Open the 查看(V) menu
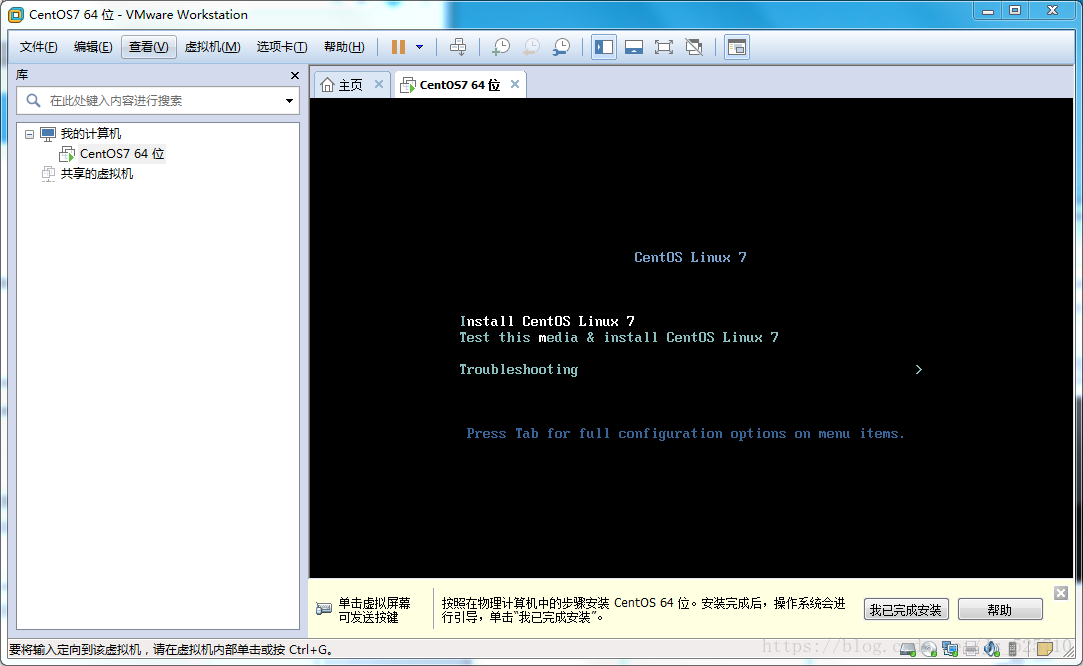The height and width of the screenshot is (666, 1083). point(148,47)
